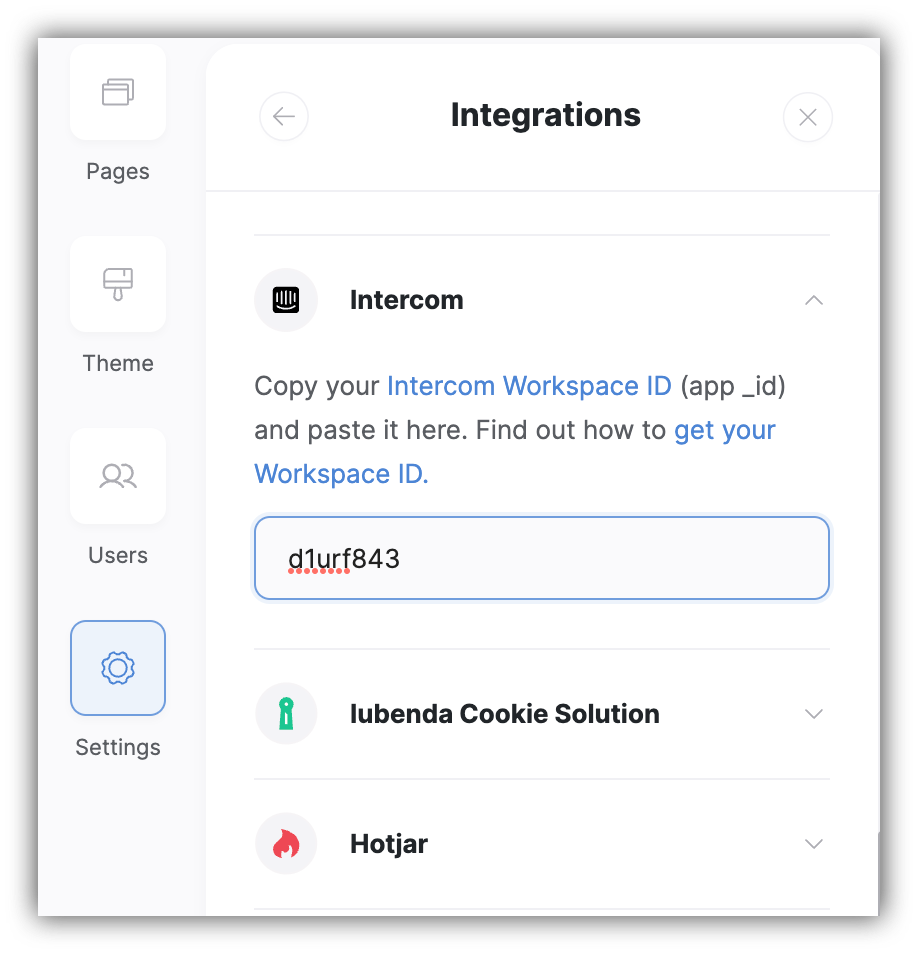Viewport: 918px width, 954px height.
Task: Click the Hotjar flame icon
Action: click(286, 843)
